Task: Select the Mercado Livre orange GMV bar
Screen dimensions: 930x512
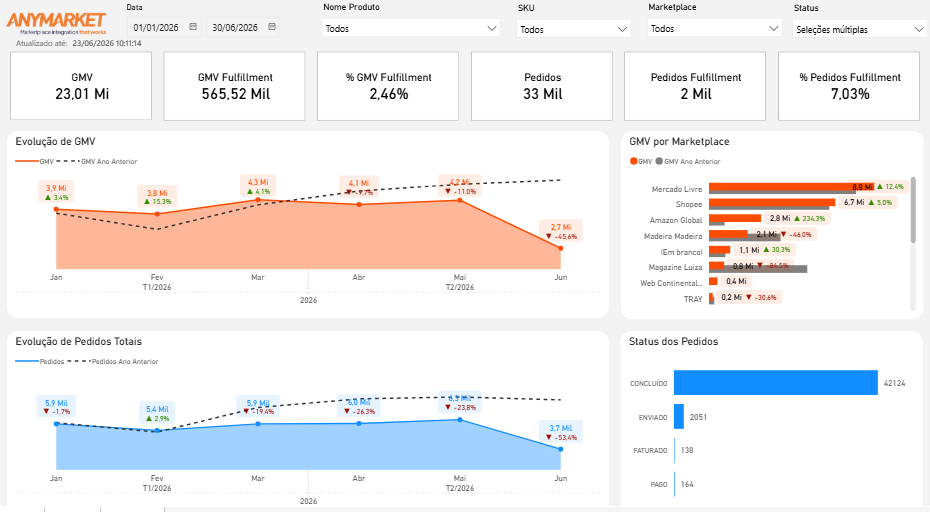Action: 792,187
